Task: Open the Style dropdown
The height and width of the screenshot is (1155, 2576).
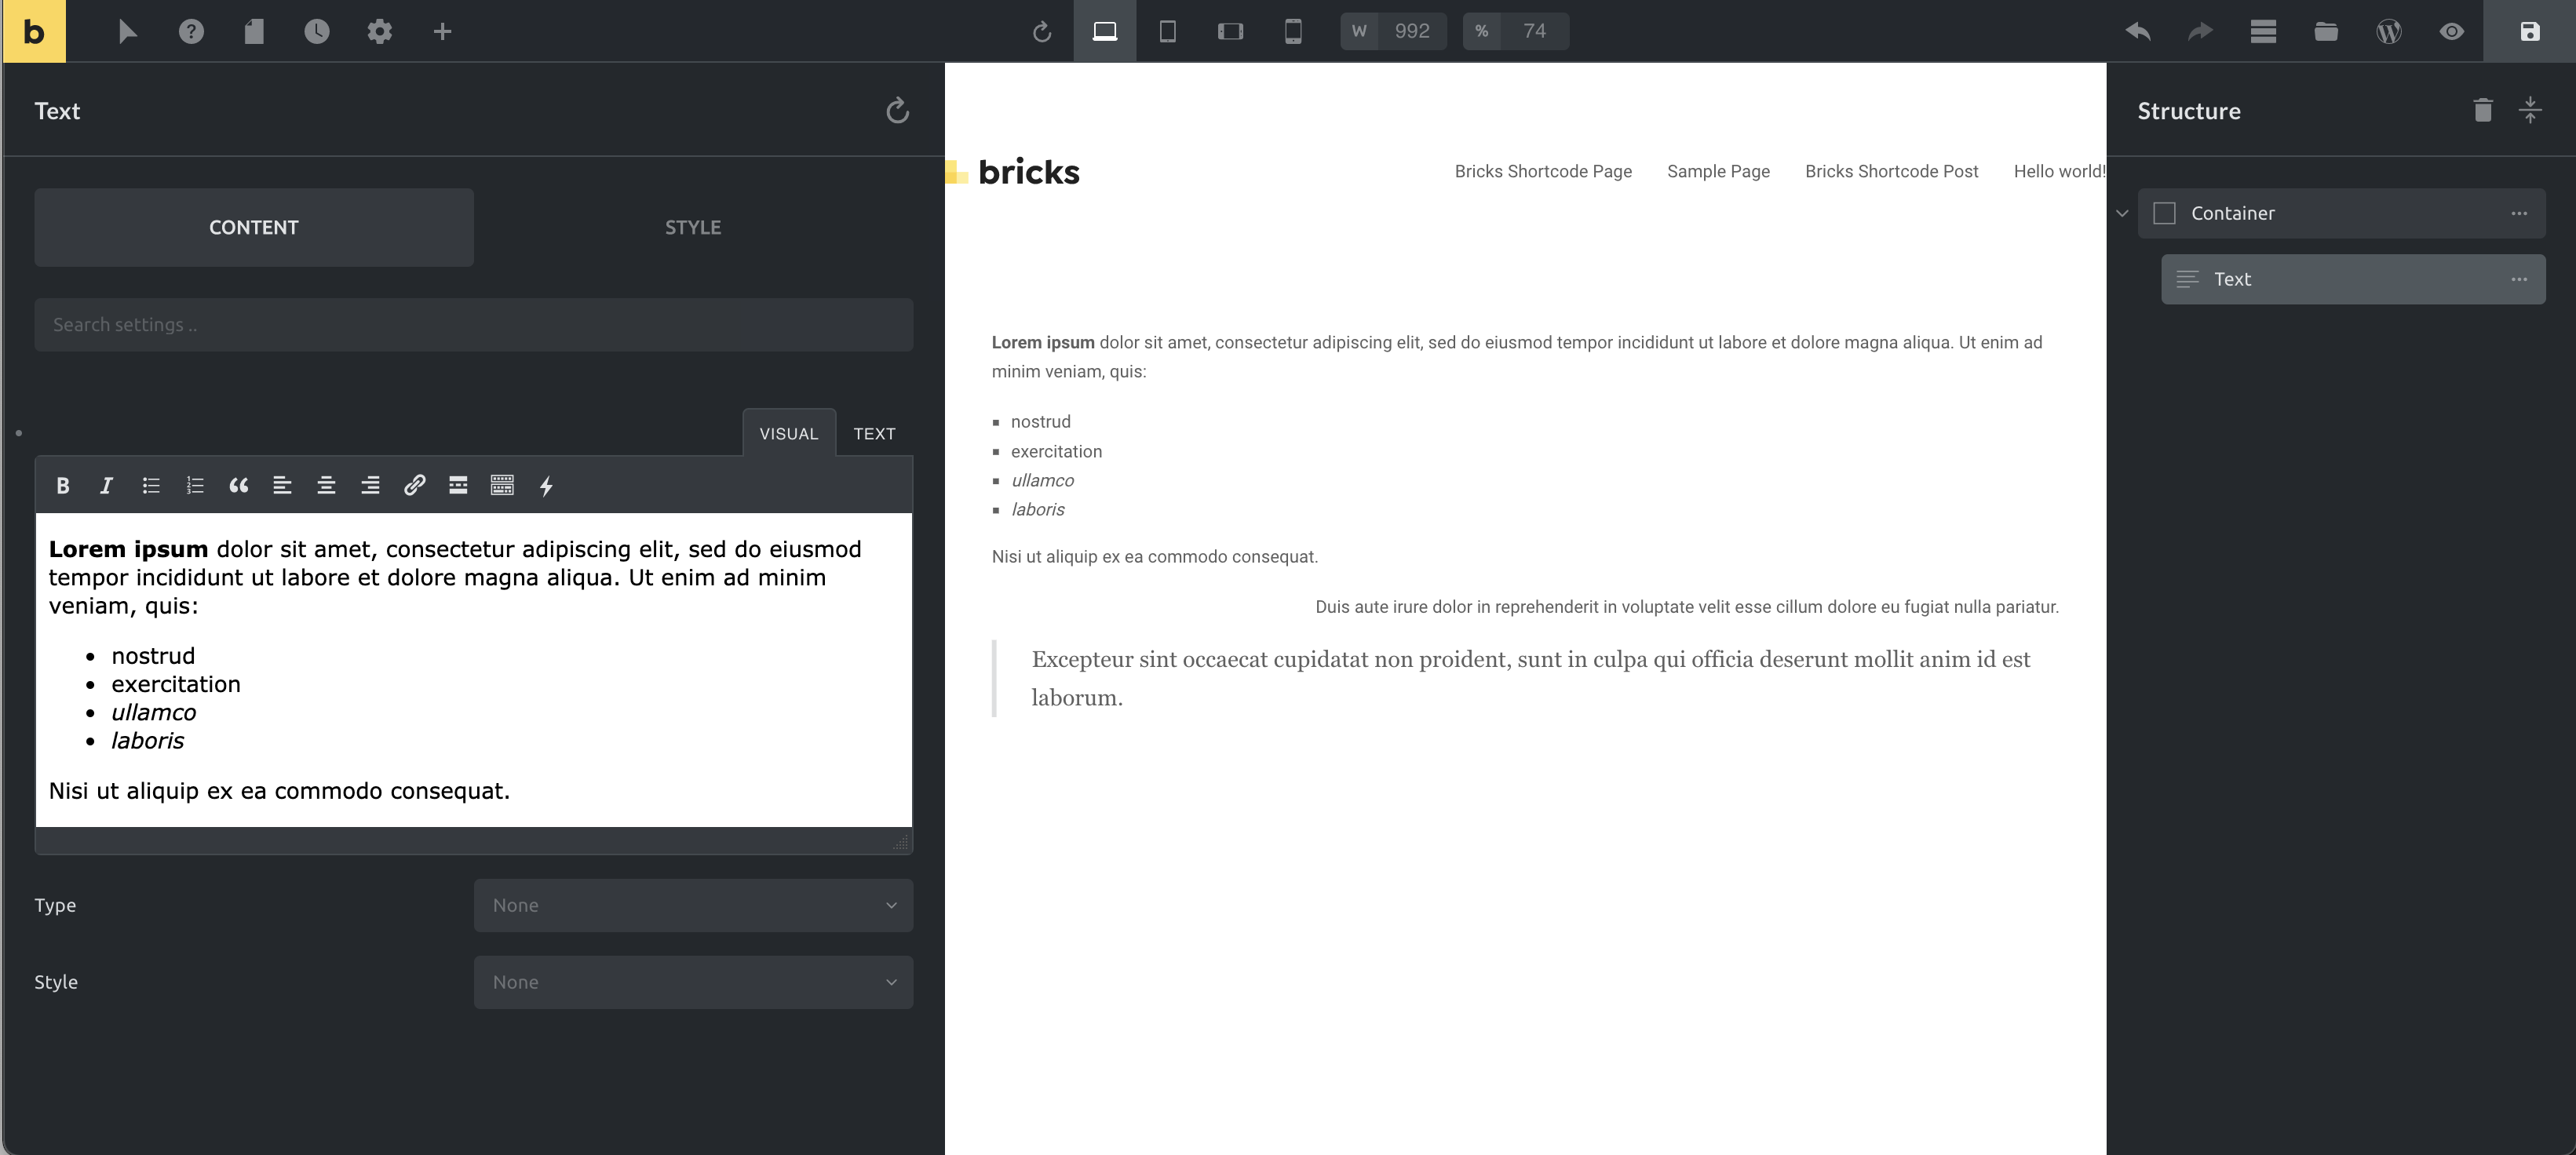Action: pos(693,982)
